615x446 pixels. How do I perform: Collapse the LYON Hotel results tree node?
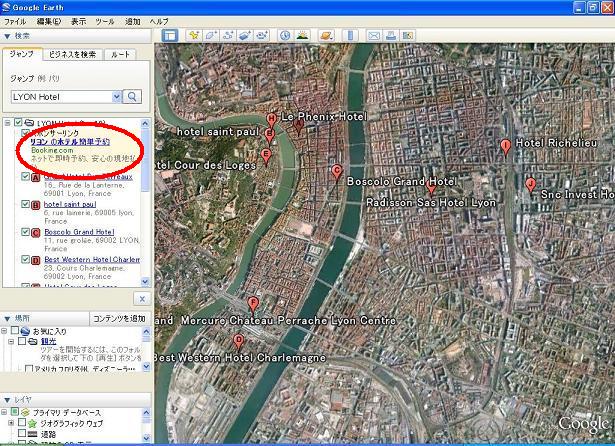pos(7,123)
